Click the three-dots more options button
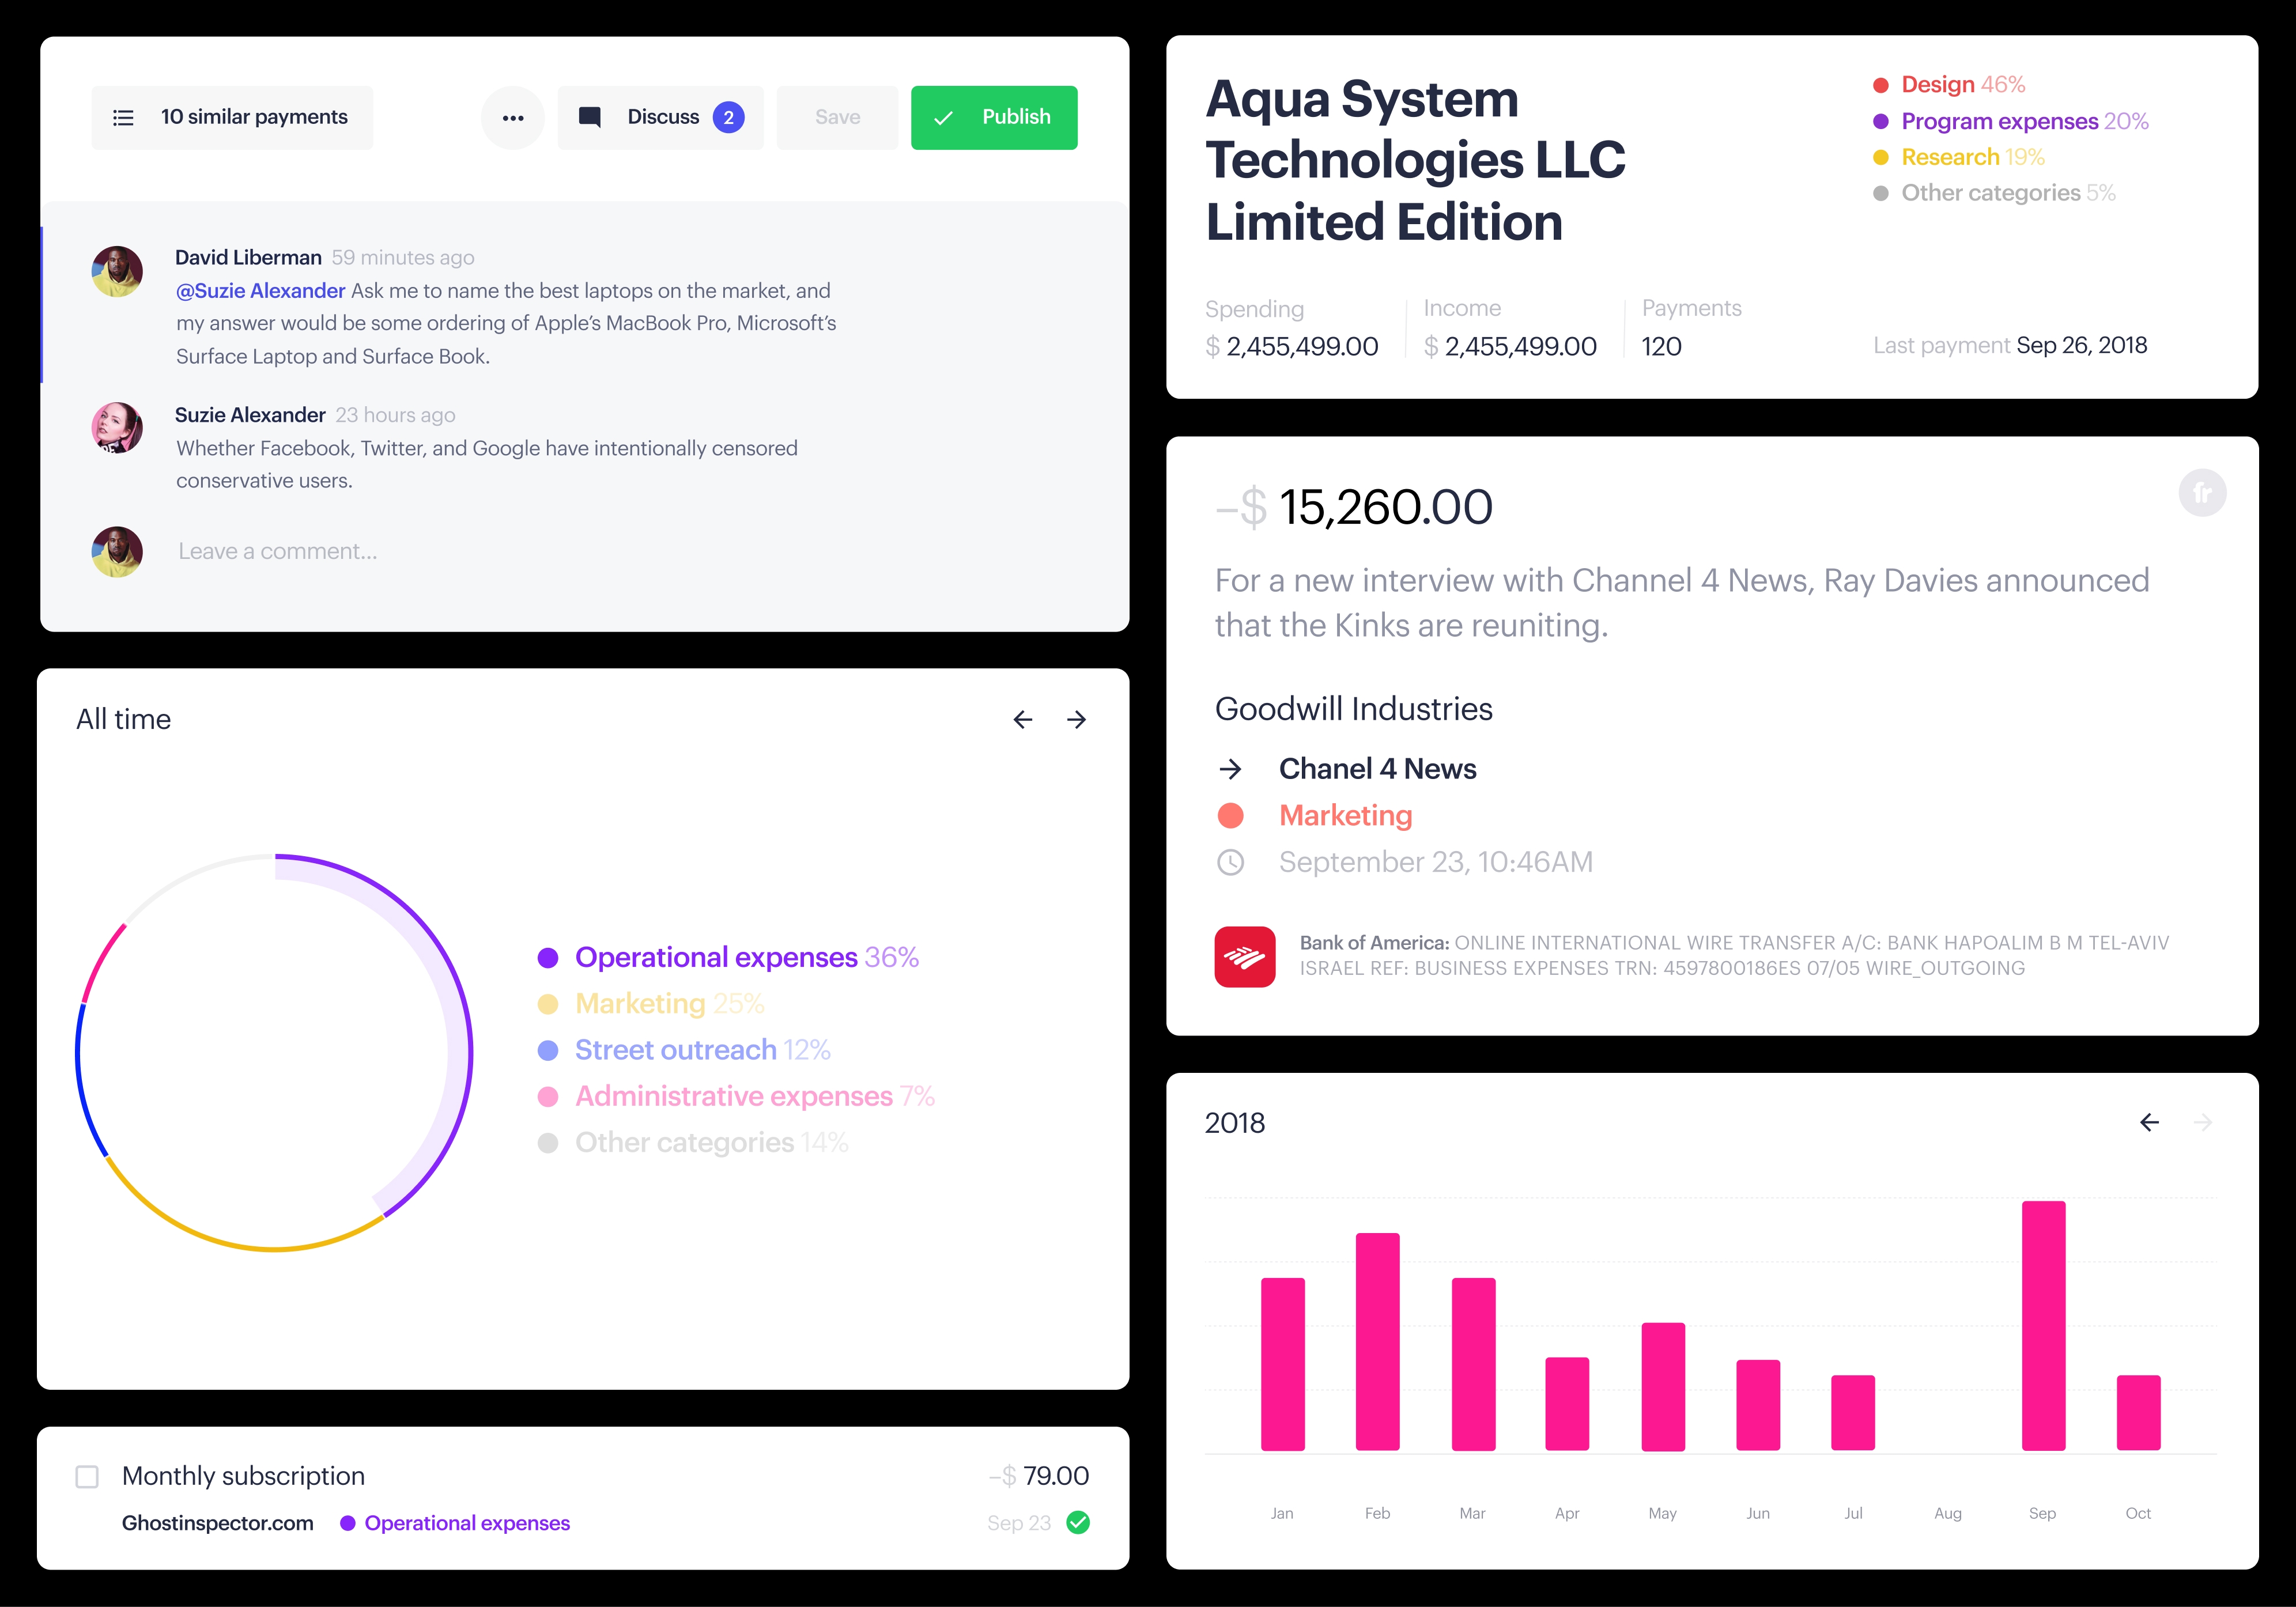This screenshot has height=1607, width=2296. 513,118
